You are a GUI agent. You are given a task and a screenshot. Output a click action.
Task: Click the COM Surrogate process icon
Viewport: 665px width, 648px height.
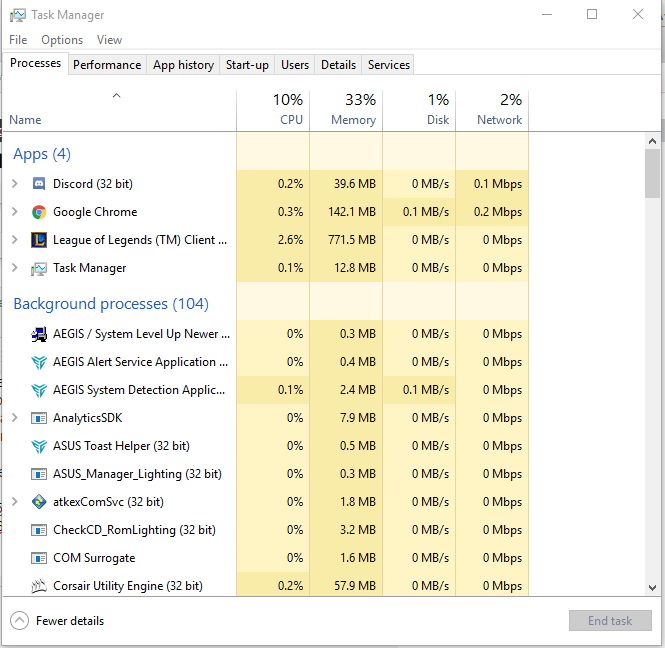pos(39,558)
